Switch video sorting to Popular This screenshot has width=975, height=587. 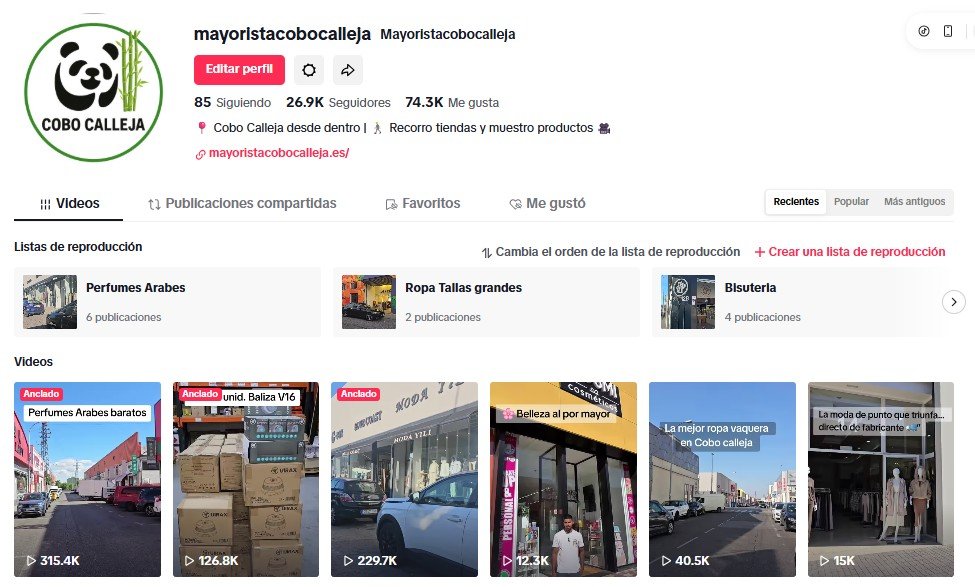851,202
